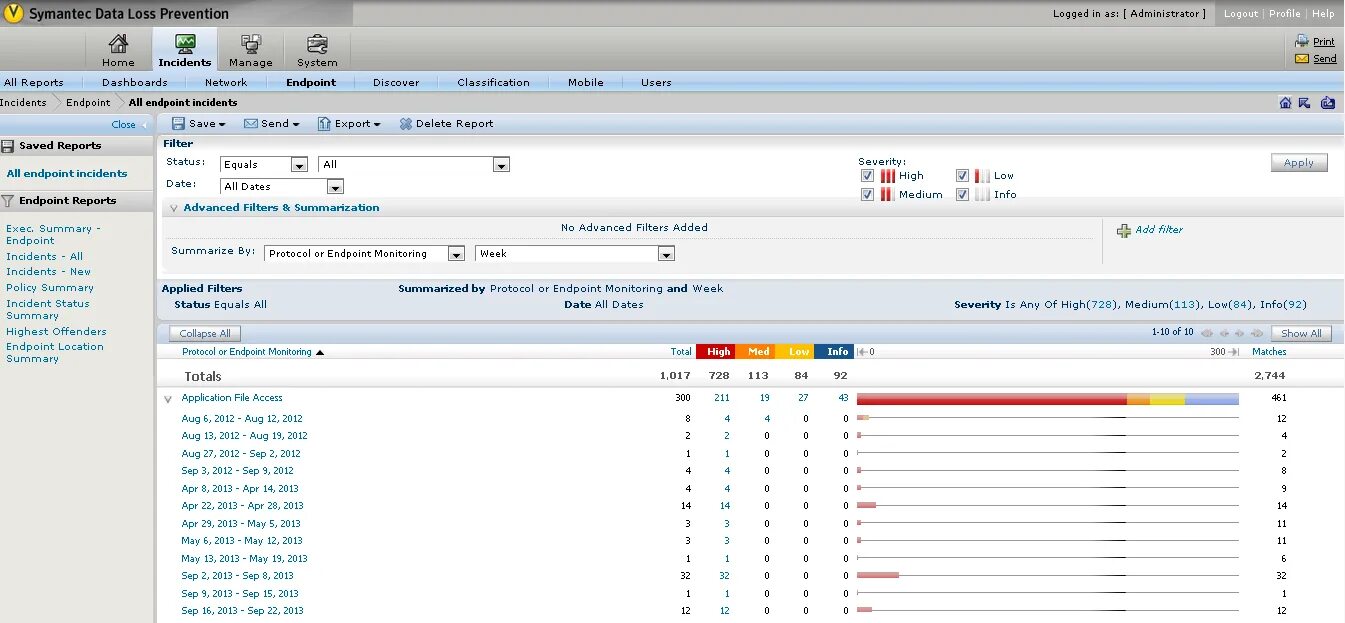Click the Delete Report icon
The image size is (1345, 623).
406,124
